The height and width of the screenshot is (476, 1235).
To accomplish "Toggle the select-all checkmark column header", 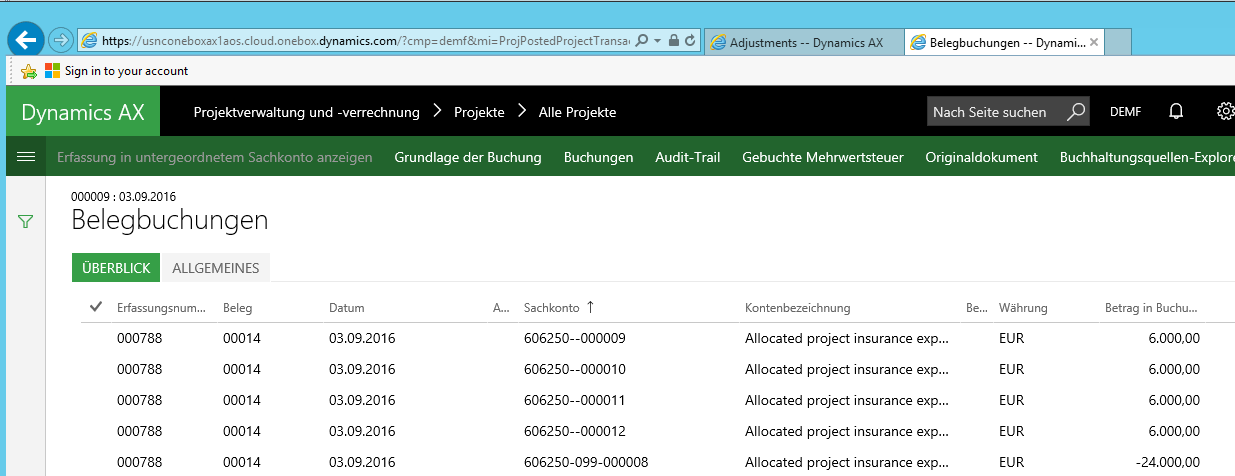I will [x=96, y=307].
